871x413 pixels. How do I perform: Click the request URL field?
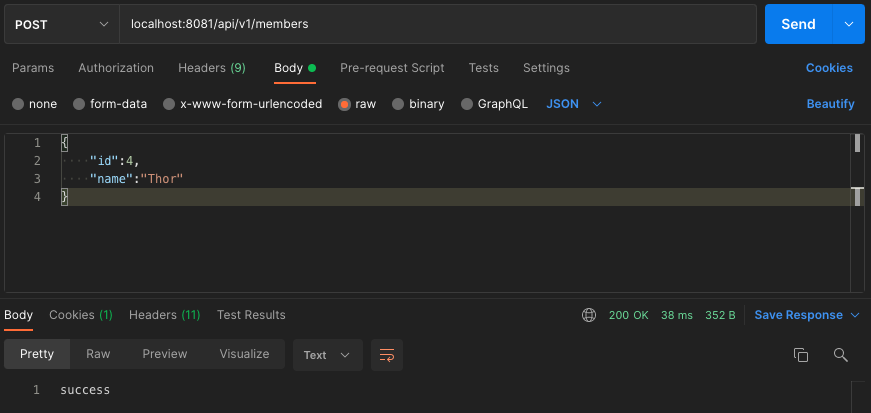pos(438,24)
